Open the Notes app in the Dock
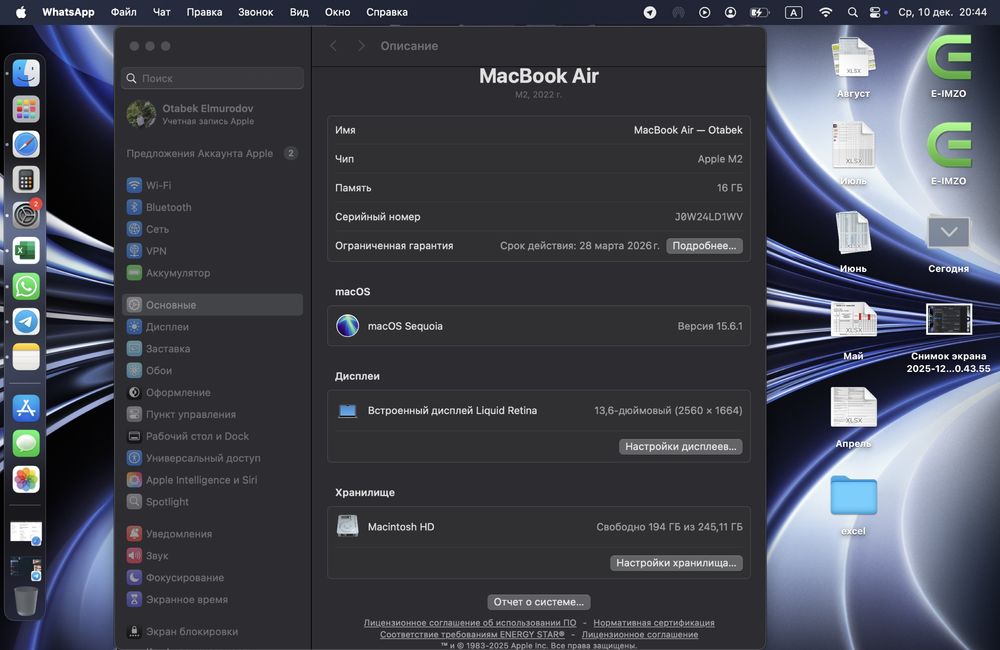Viewport: 1000px width, 650px height. coord(26,357)
